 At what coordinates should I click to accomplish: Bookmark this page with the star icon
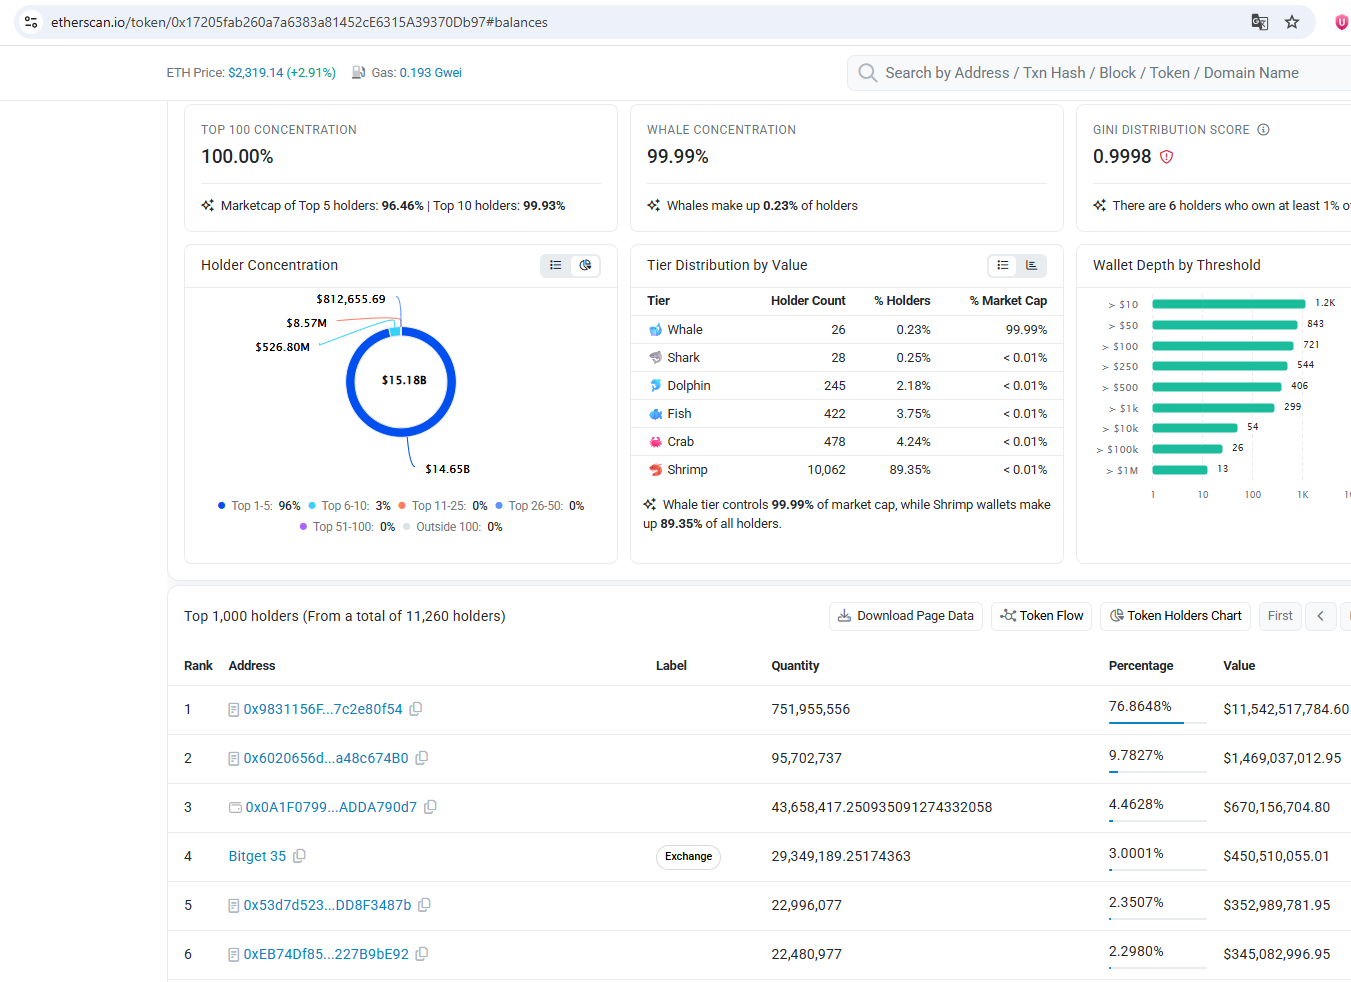point(1292,22)
